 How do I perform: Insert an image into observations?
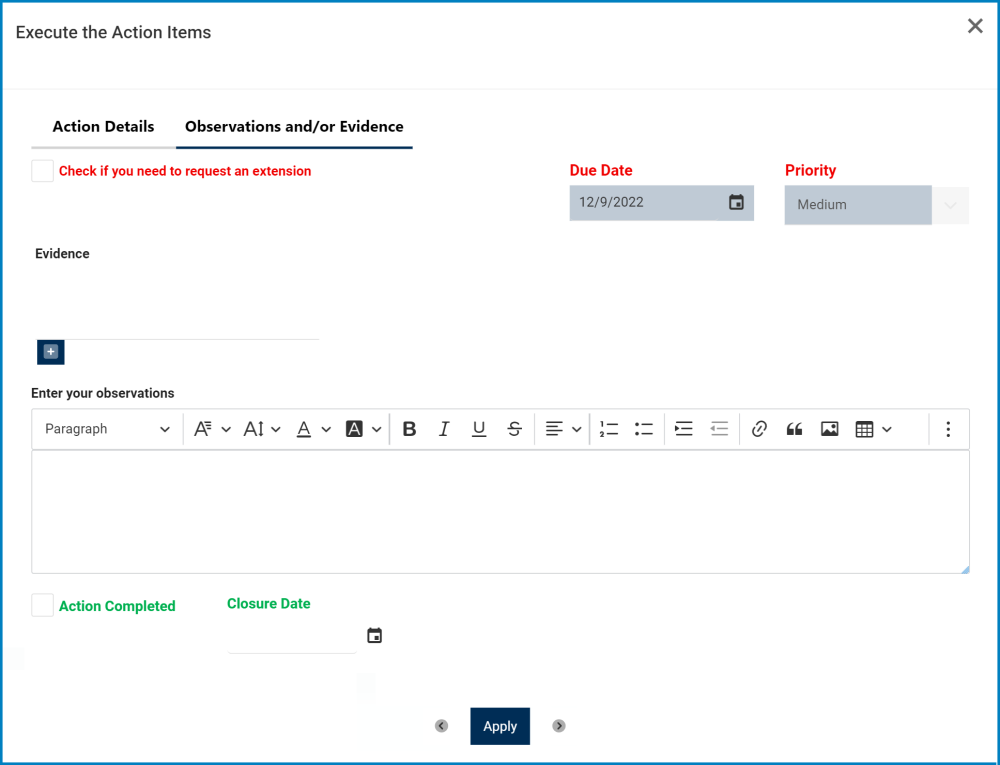(829, 429)
